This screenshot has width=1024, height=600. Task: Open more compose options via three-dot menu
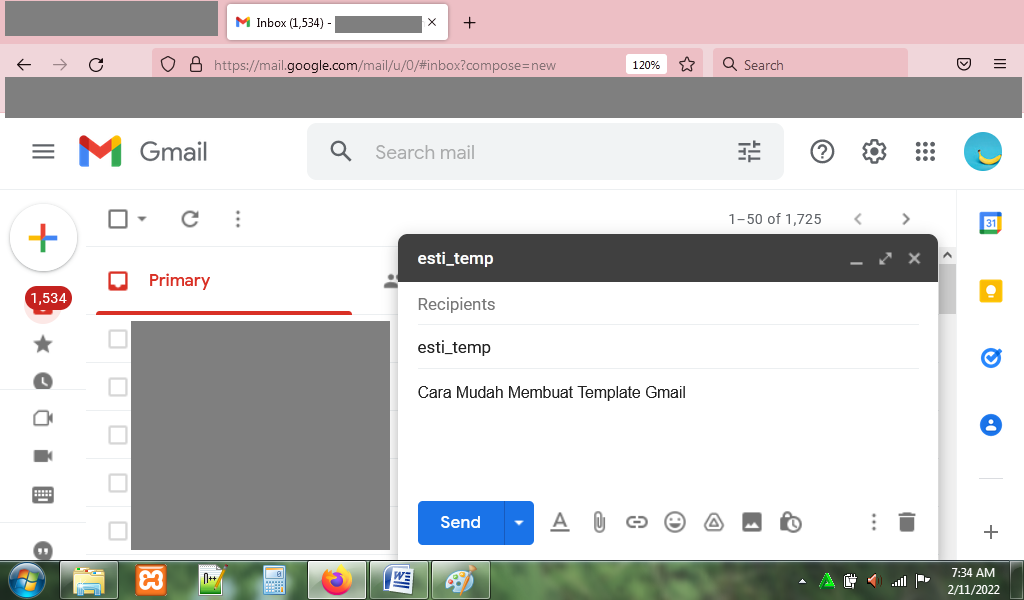[x=873, y=522]
